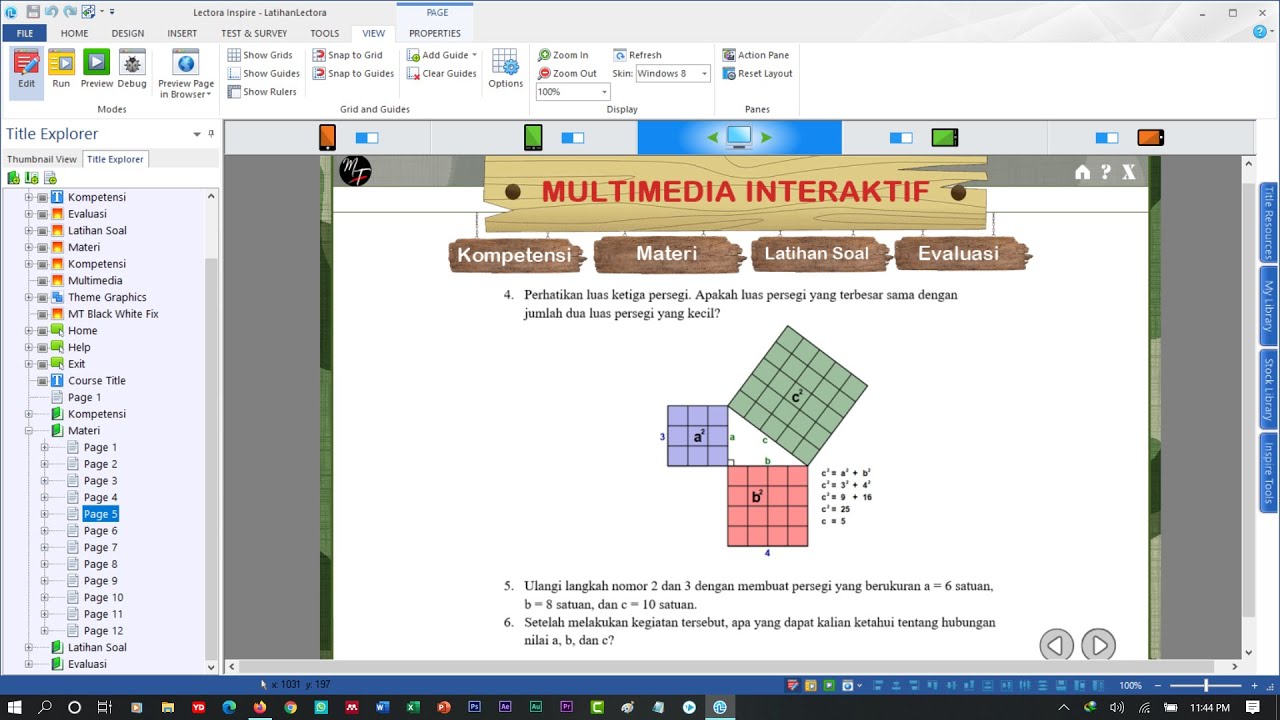Image resolution: width=1280 pixels, height=720 pixels.
Task: Click the save icon in quick access toolbar
Action: (x=33, y=12)
